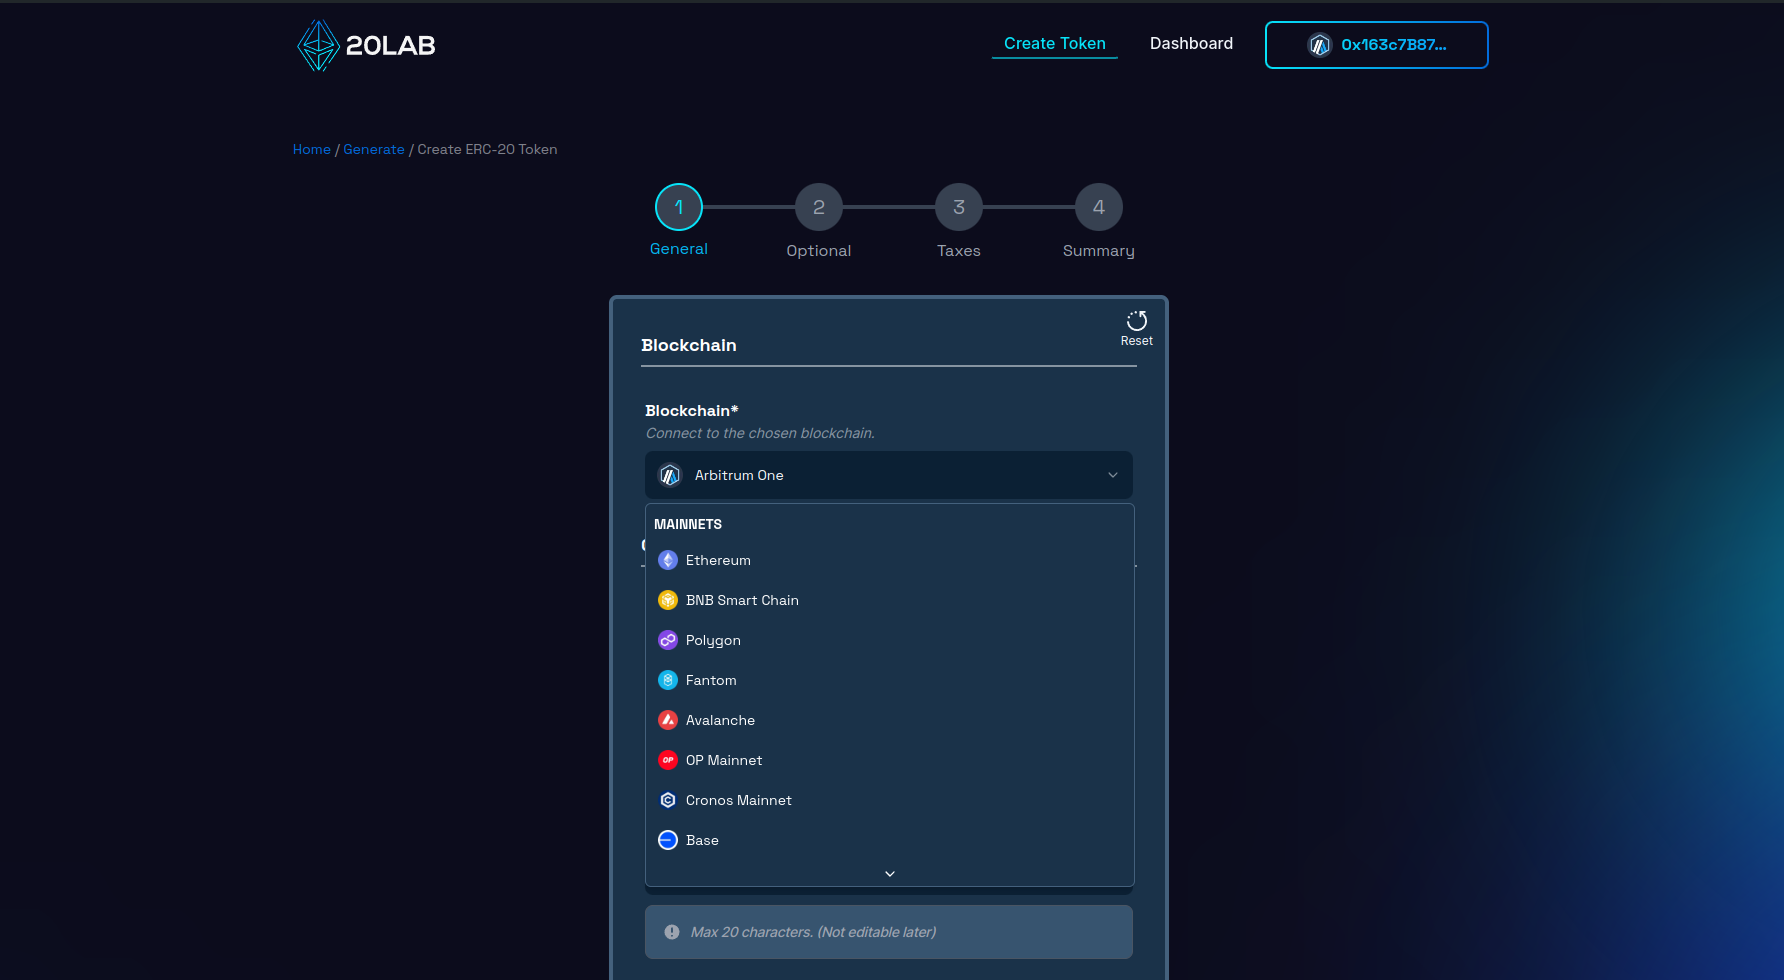Image resolution: width=1784 pixels, height=980 pixels.
Task: Click the Arbitrum One icon in selector
Action: coord(670,475)
